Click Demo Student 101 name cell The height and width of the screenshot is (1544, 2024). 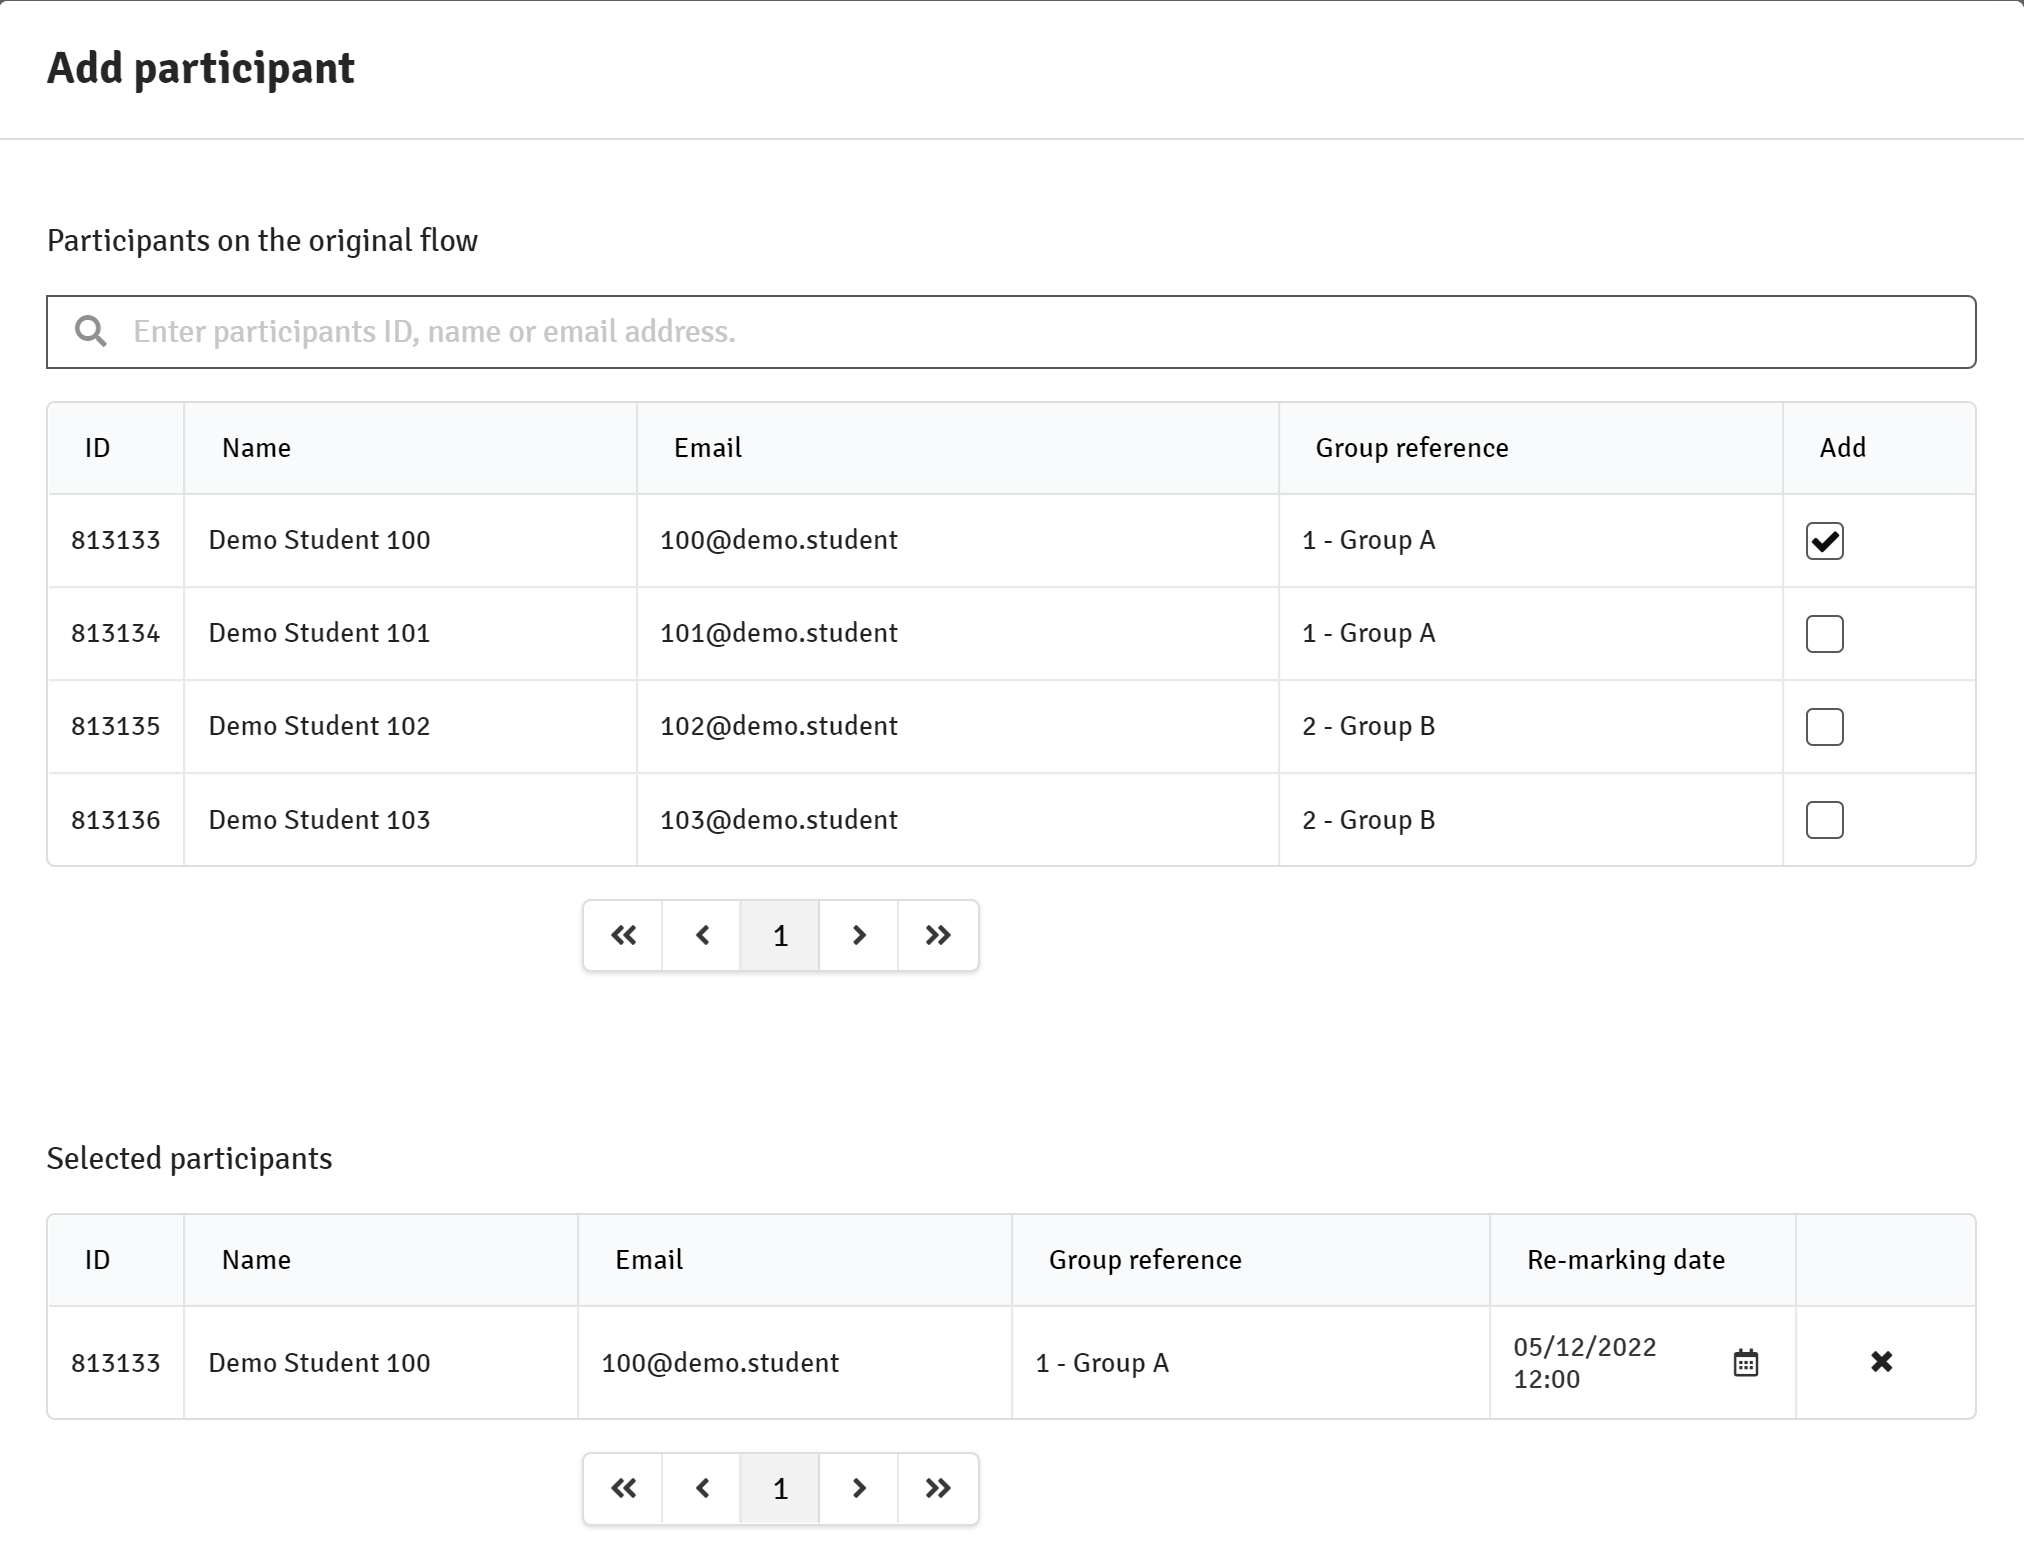(x=410, y=634)
